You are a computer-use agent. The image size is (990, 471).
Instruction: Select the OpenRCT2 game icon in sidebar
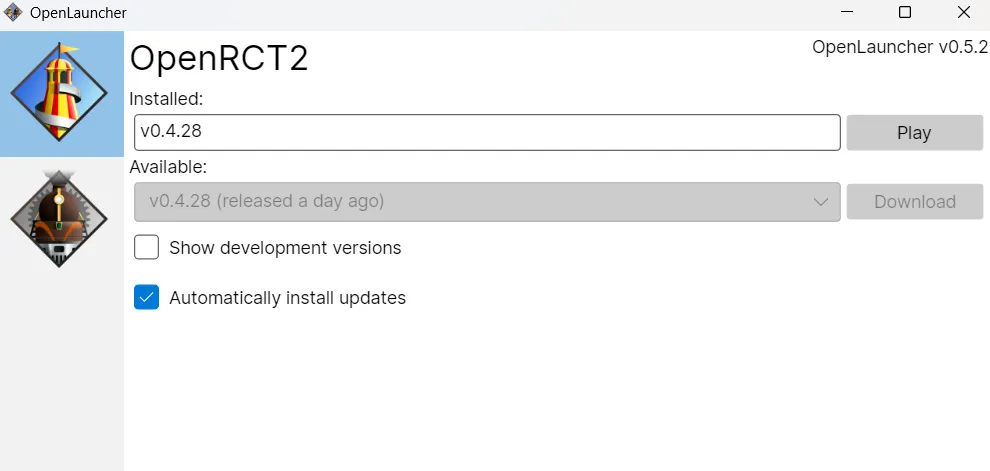click(x=61, y=93)
